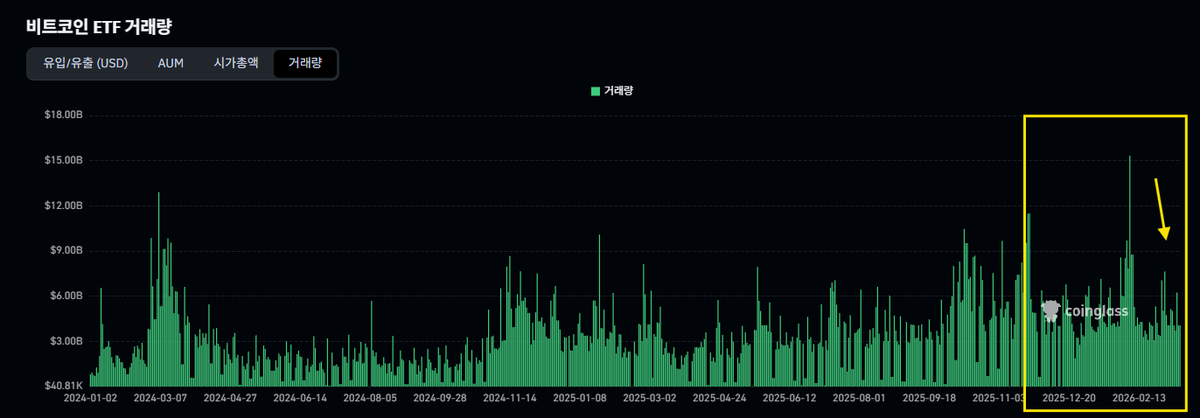
Task: Click the $40.81K axis label
Action: click(62, 385)
